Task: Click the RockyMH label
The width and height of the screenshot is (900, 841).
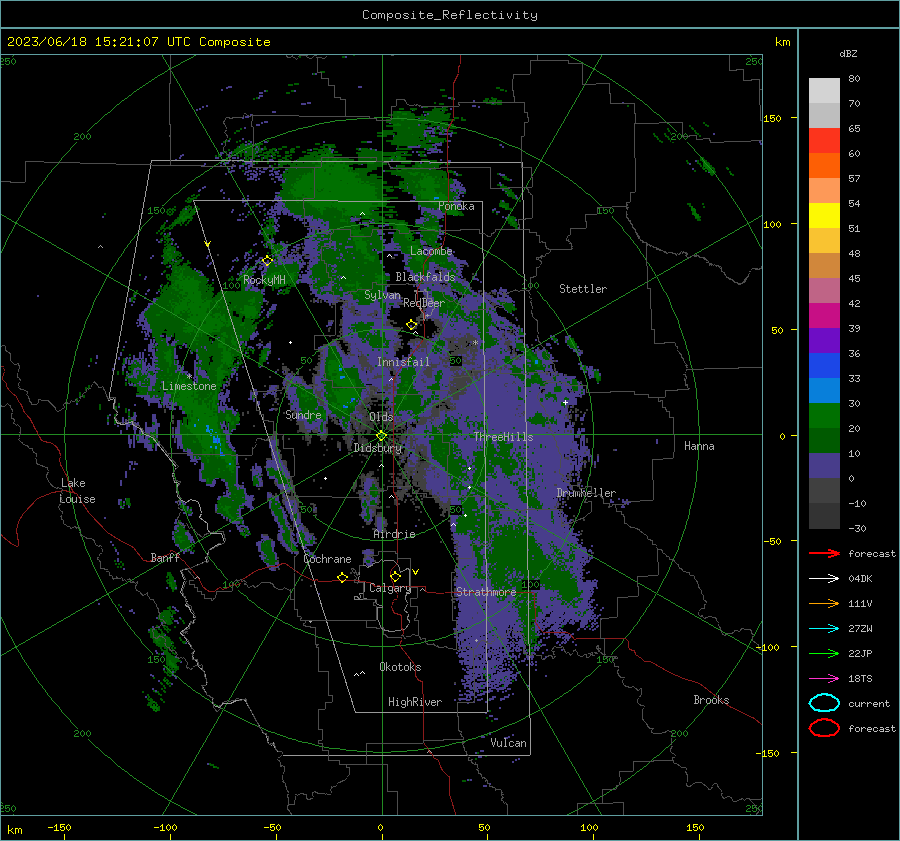Action: click(264, 280)
